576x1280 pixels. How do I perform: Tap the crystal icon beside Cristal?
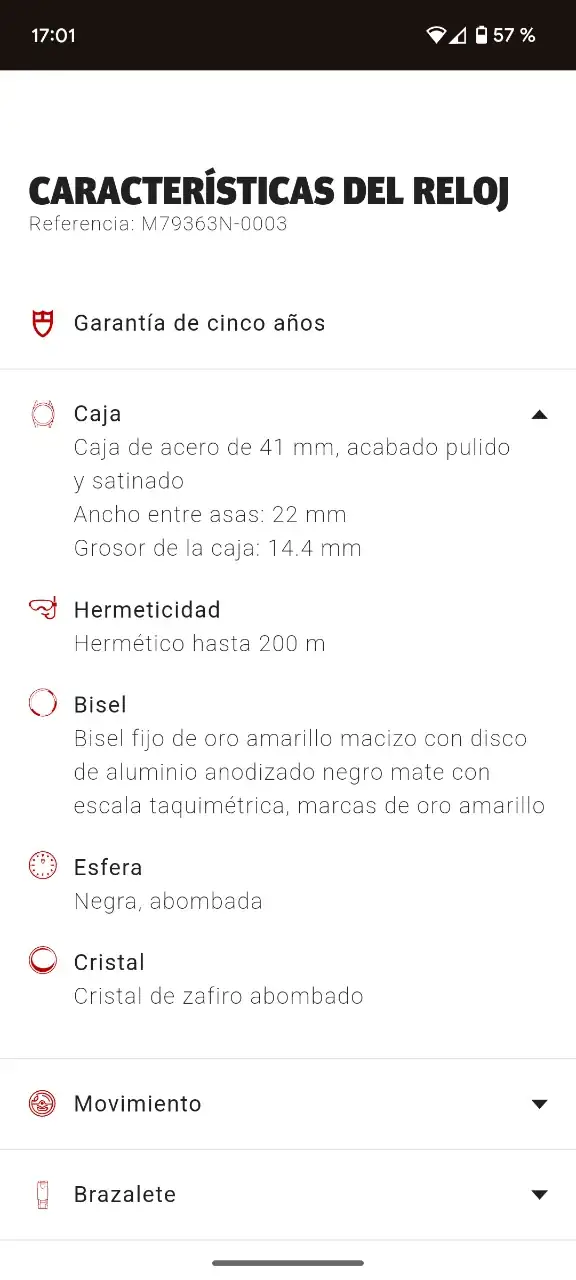coord(42,961)
